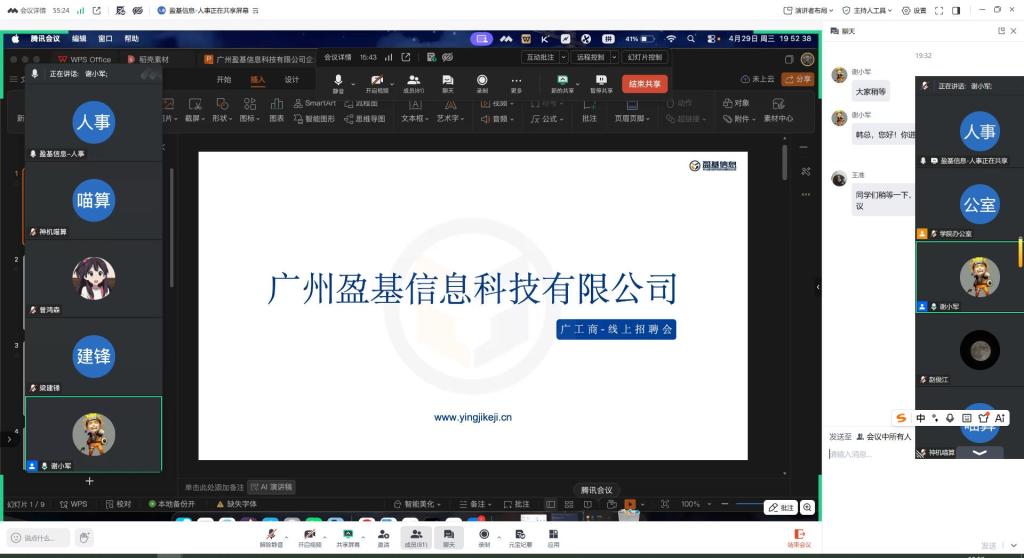
Task: Select 谢小军 video tile in right strip
Action: click(969, 277)
